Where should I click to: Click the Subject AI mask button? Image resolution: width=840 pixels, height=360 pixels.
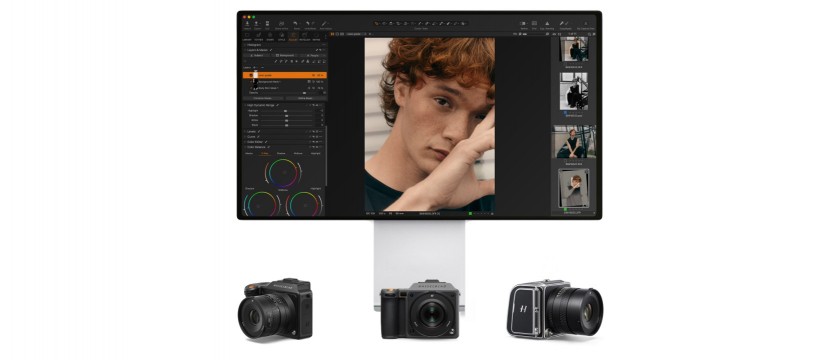257,55
